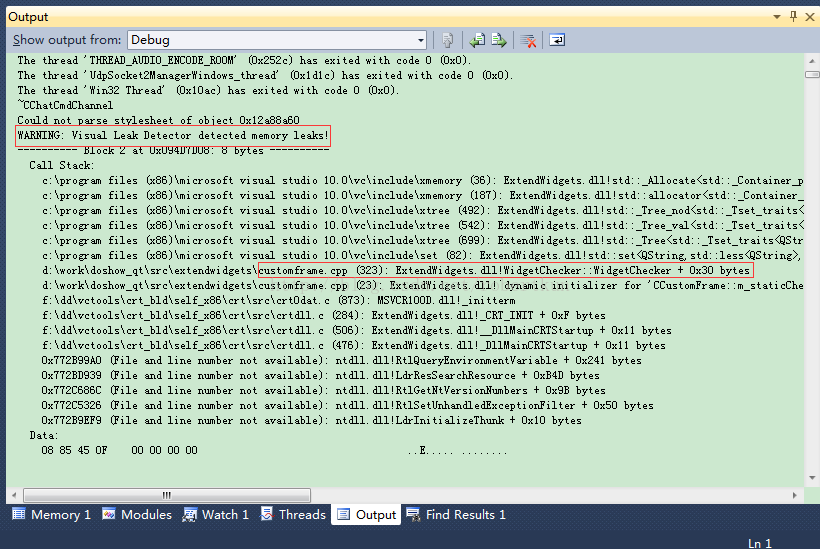This screenshot has height=549, width=820.
Task: Open the Threads tab
Action: point(293,514)
